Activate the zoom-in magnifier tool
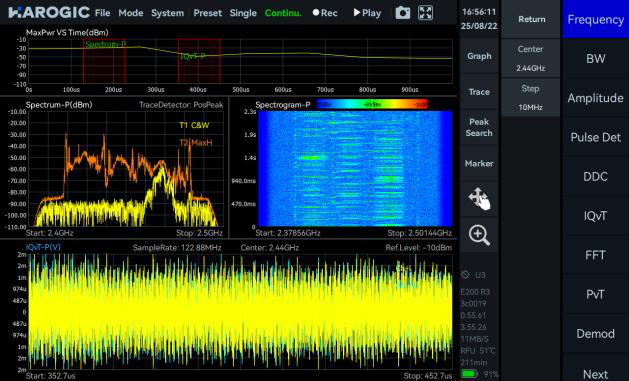629x381 pixels. 479,235
